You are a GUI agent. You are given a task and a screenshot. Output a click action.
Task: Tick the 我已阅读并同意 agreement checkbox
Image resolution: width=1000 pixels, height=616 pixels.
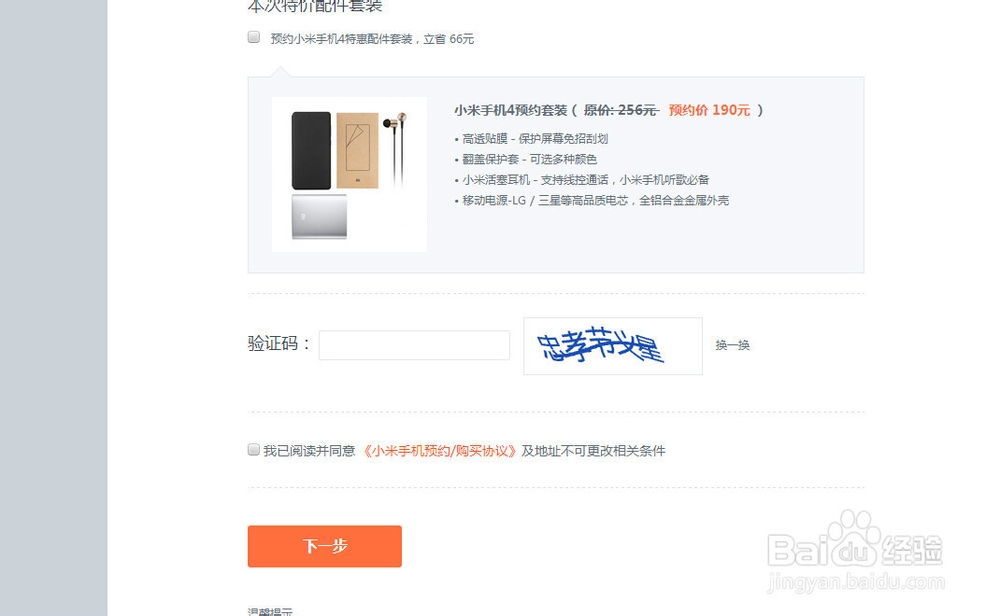(254, 450)
